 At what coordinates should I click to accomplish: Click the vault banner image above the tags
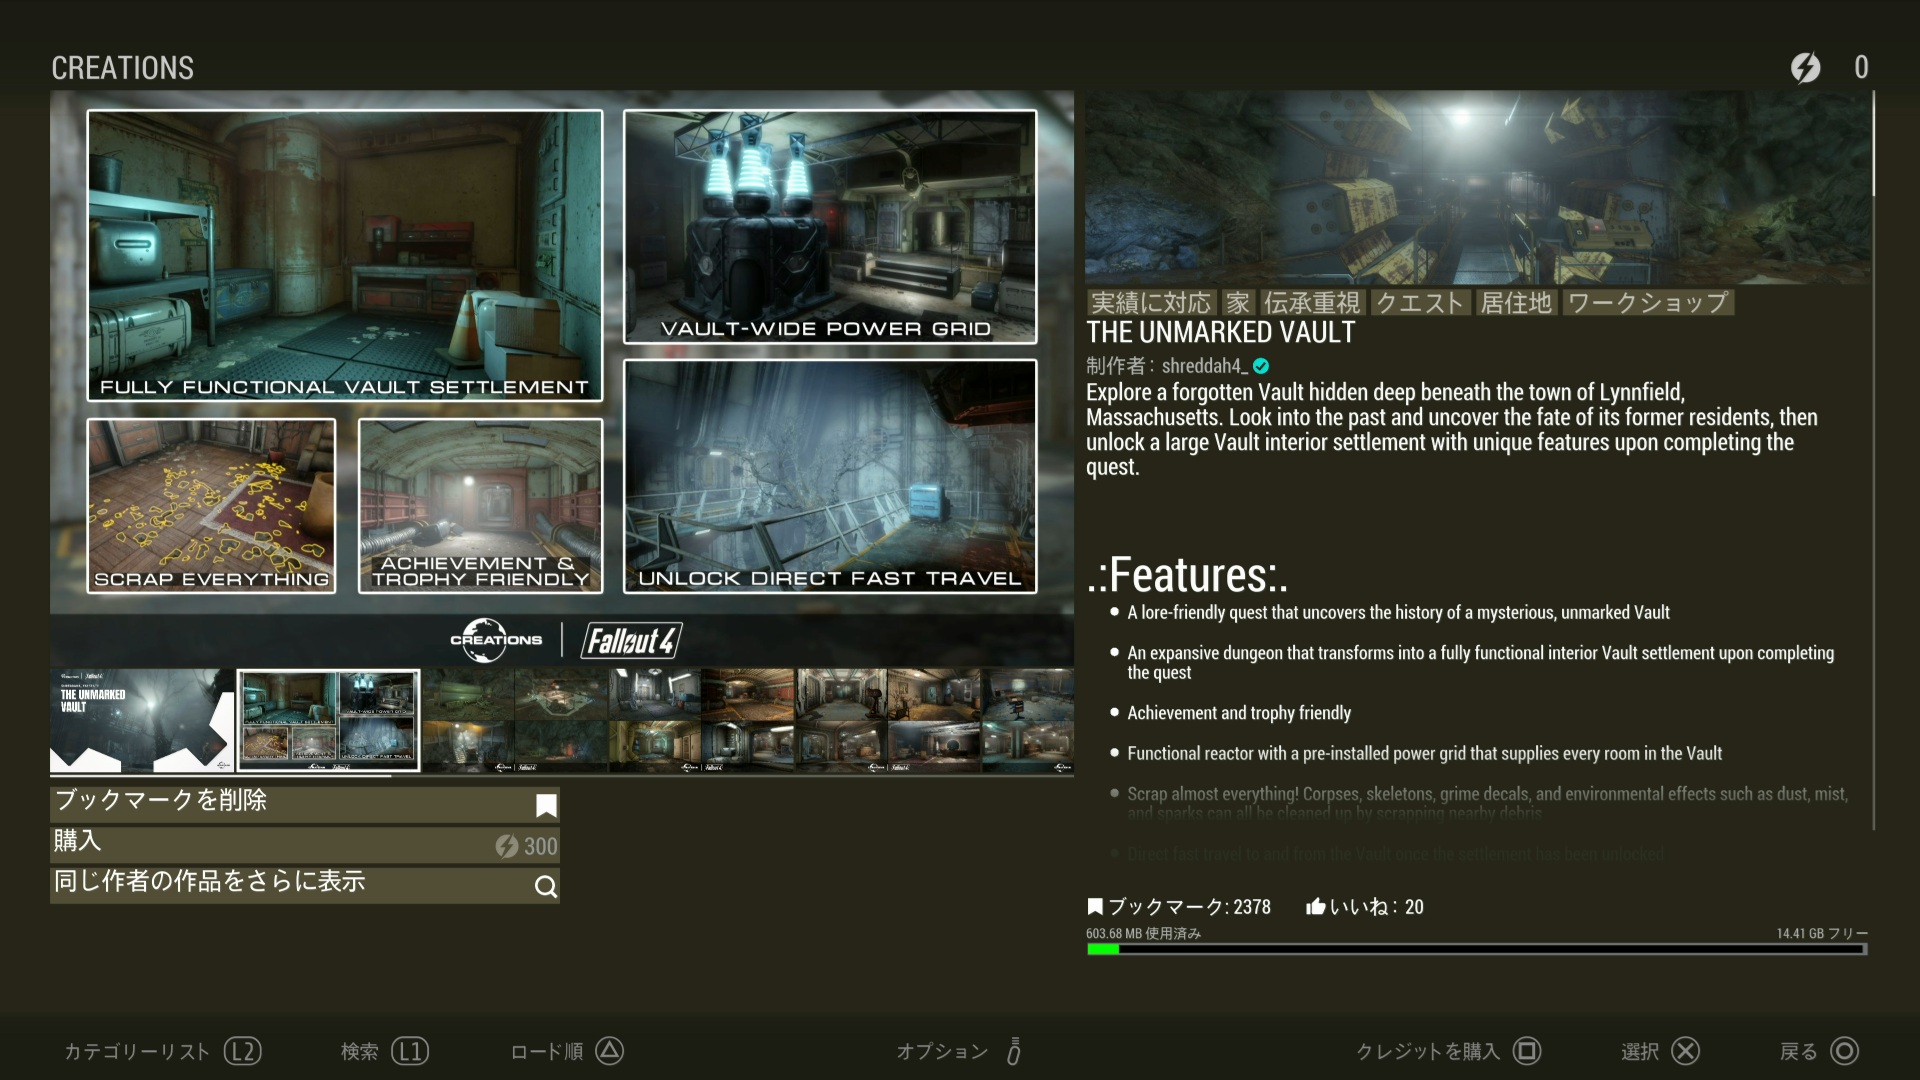[x=1478, y=187]
